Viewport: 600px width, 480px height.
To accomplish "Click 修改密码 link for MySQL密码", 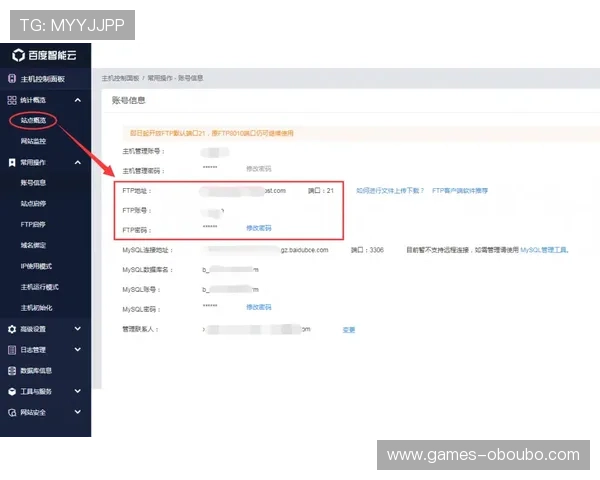I will coord(259,307).
